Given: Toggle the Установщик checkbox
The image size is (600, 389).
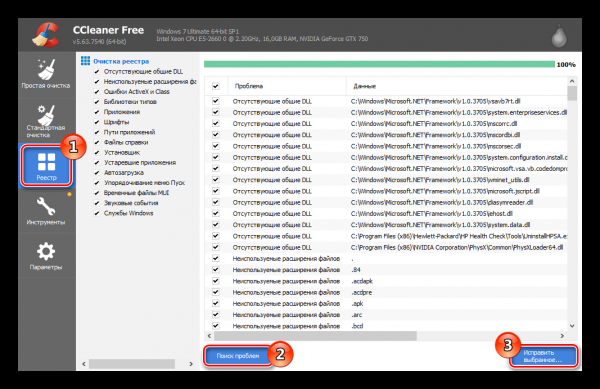Looking at the screenshot, I should (97, 153).
